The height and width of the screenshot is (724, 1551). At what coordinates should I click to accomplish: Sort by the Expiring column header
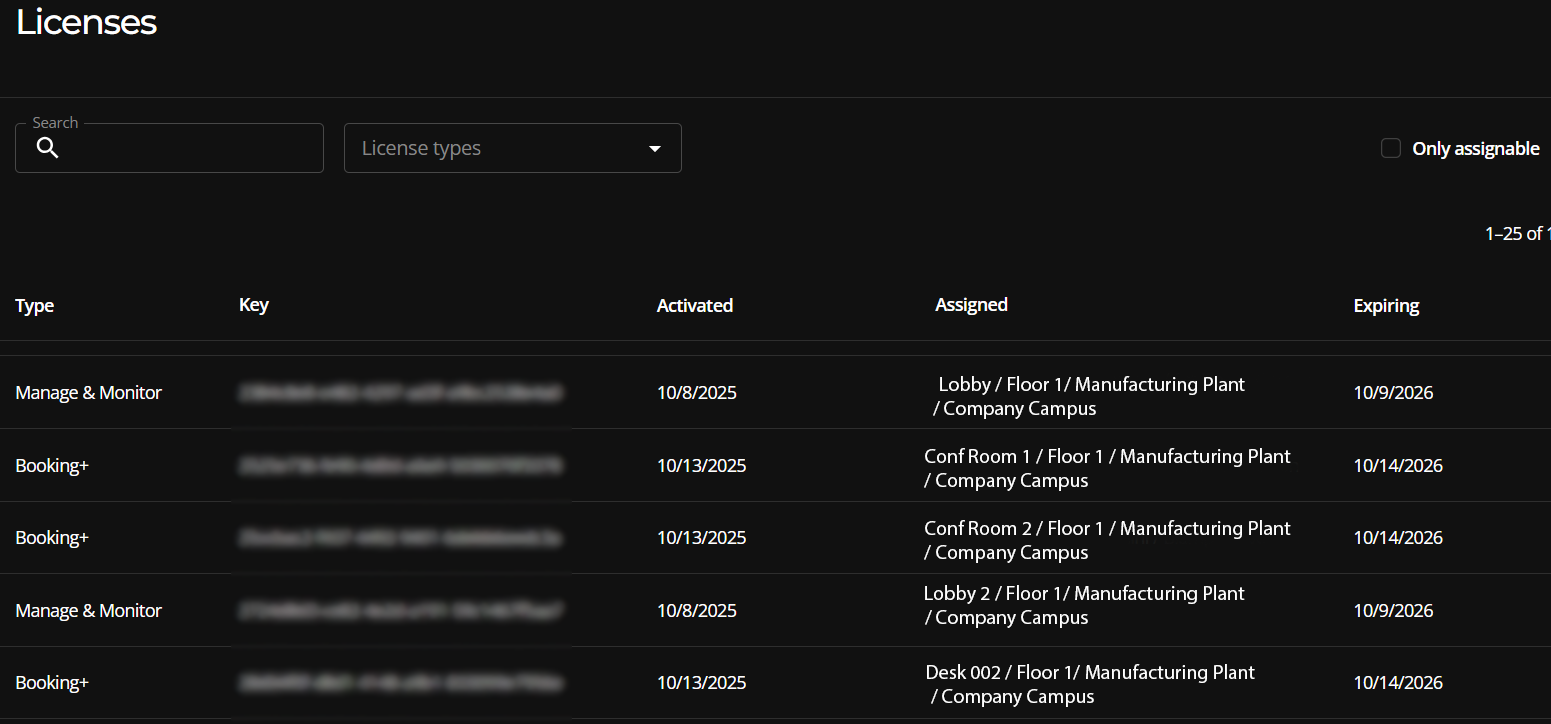point(1386,305)
